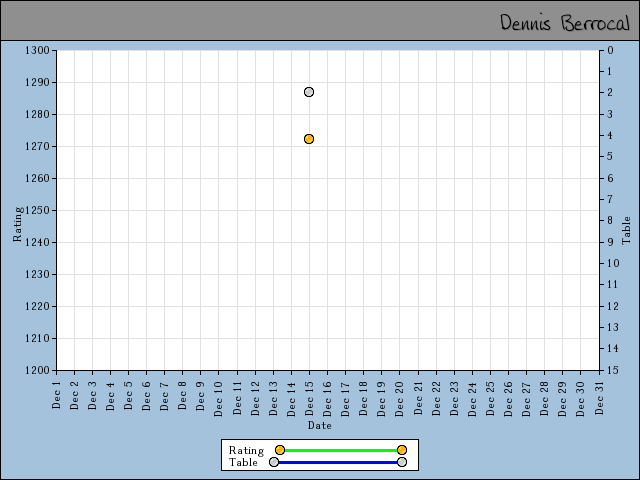640x480 pixels.
Task: Click the left grey marker in legend
Action: pyautogui.click(x=274, y=462)
